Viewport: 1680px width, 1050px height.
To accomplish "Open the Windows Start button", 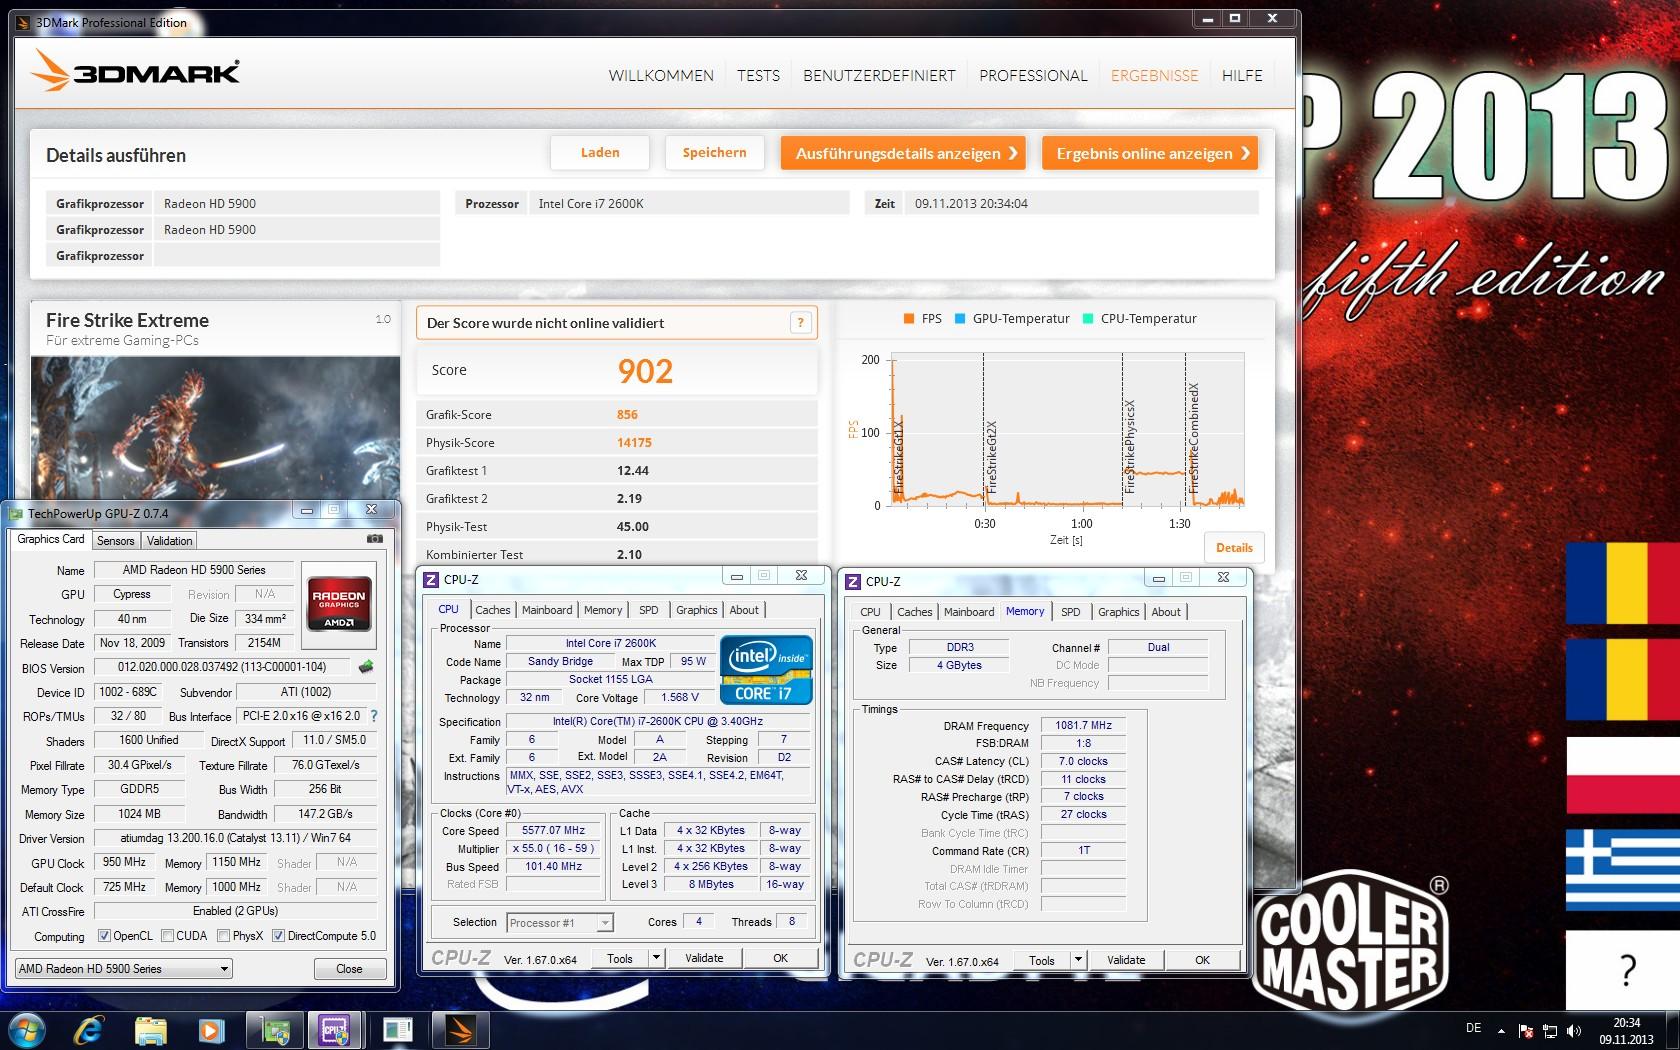I will [x=26, y=1030].
